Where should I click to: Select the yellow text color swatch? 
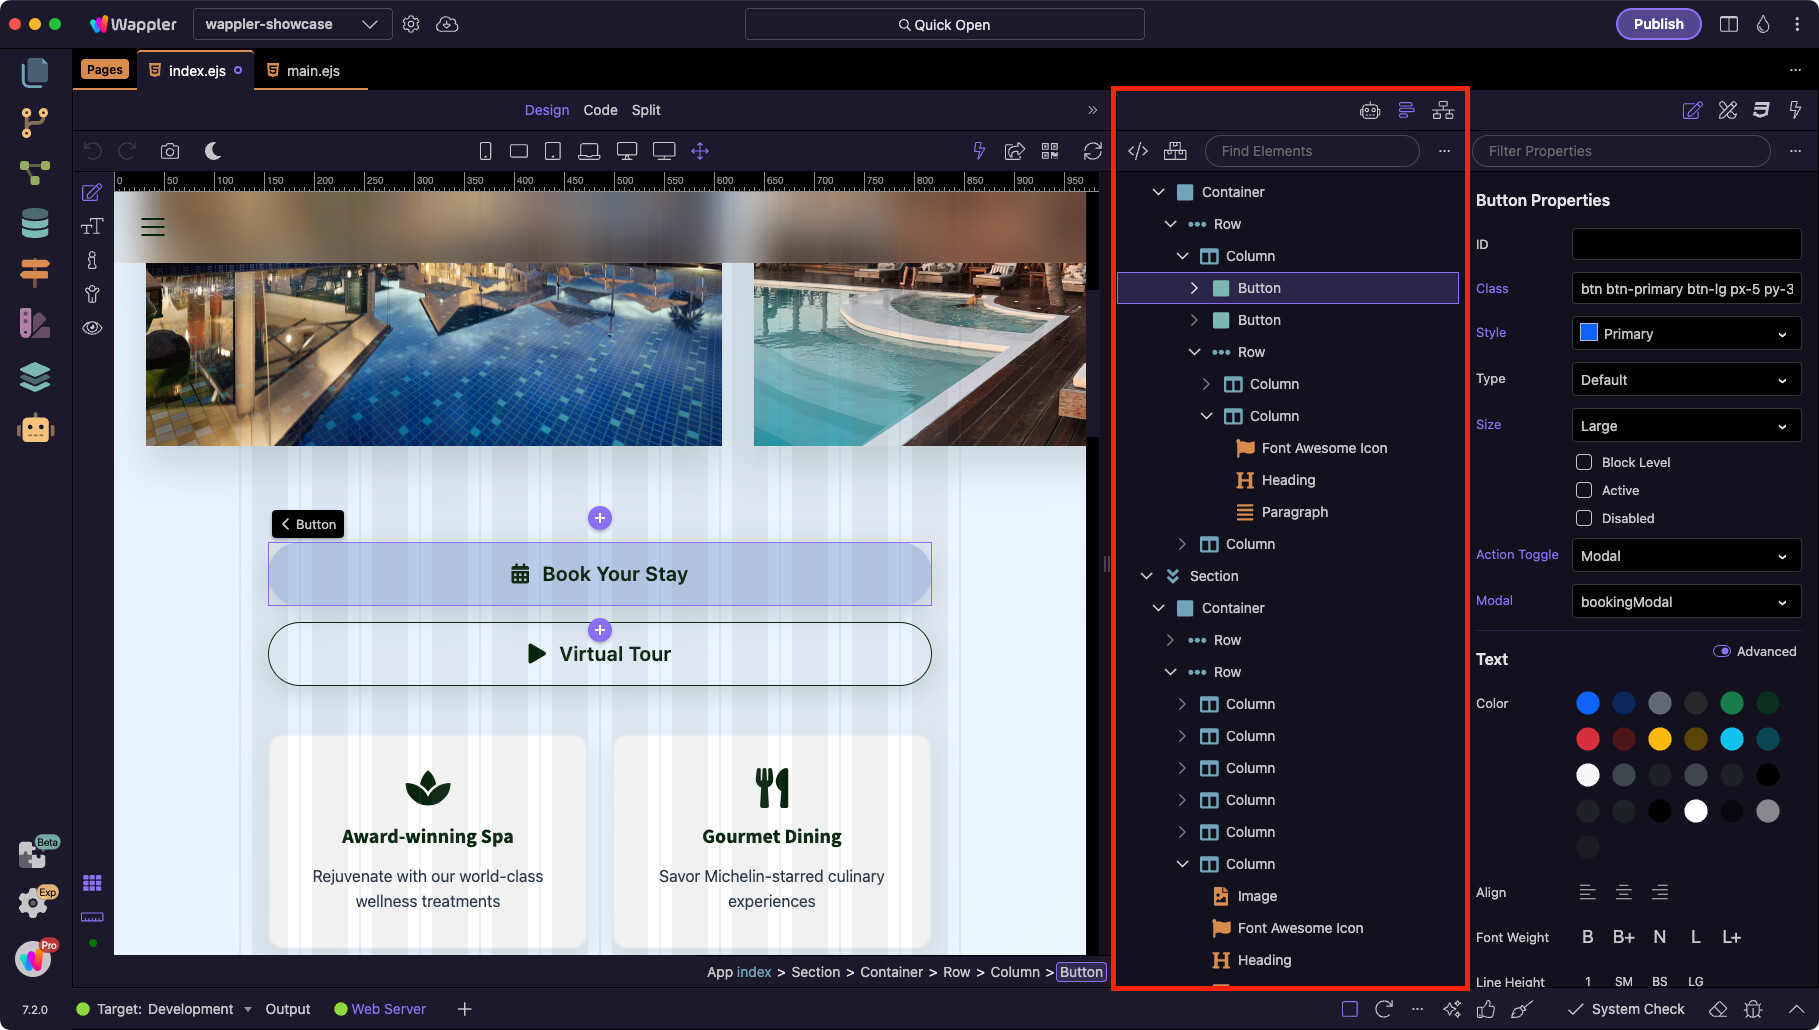1660,739
